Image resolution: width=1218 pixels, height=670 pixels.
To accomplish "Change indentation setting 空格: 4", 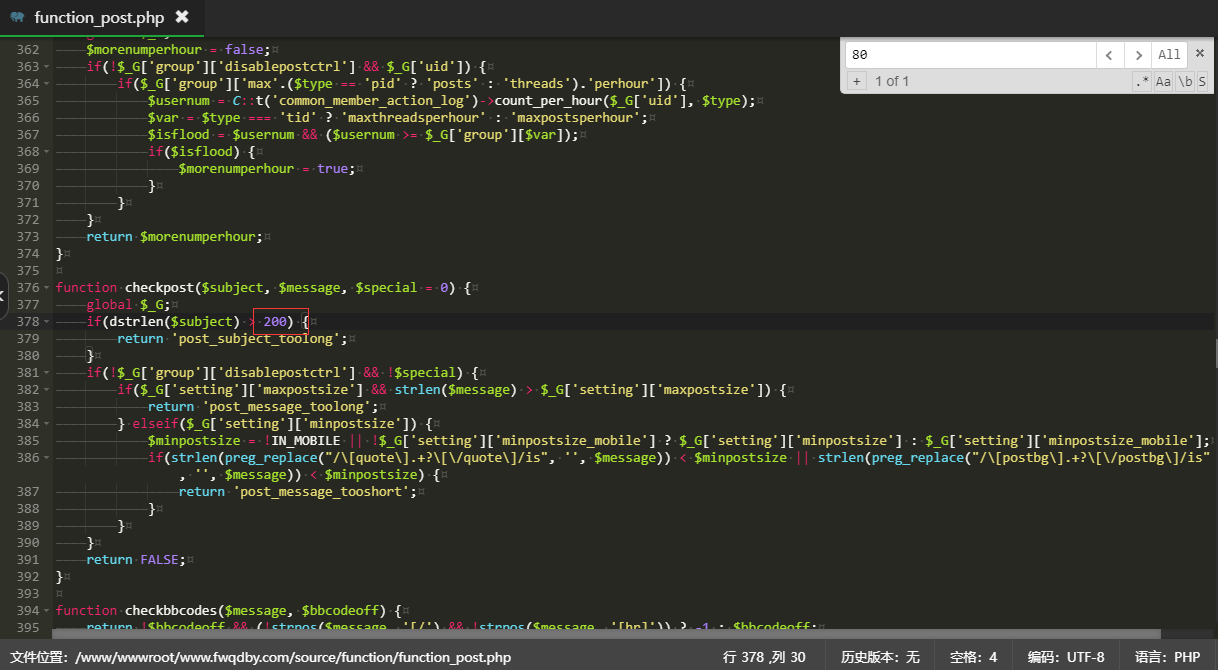I will (x=973, y=657).
